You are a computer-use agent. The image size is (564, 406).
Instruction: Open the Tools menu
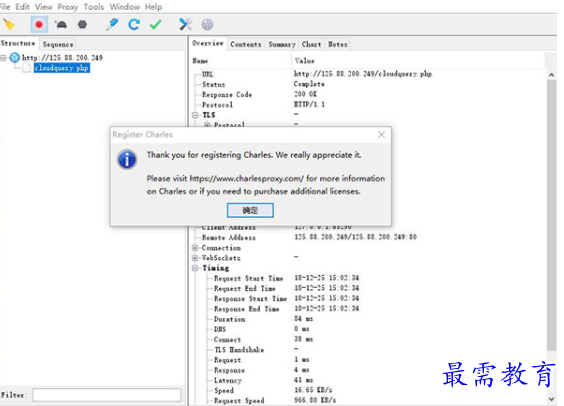coord(94,7)
